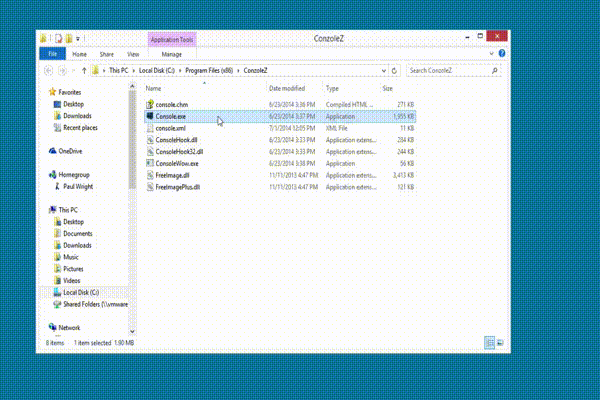Viewport: 600px width, 400px height.
Task: Open Desktop under This PC
Action: coord(73,222)
